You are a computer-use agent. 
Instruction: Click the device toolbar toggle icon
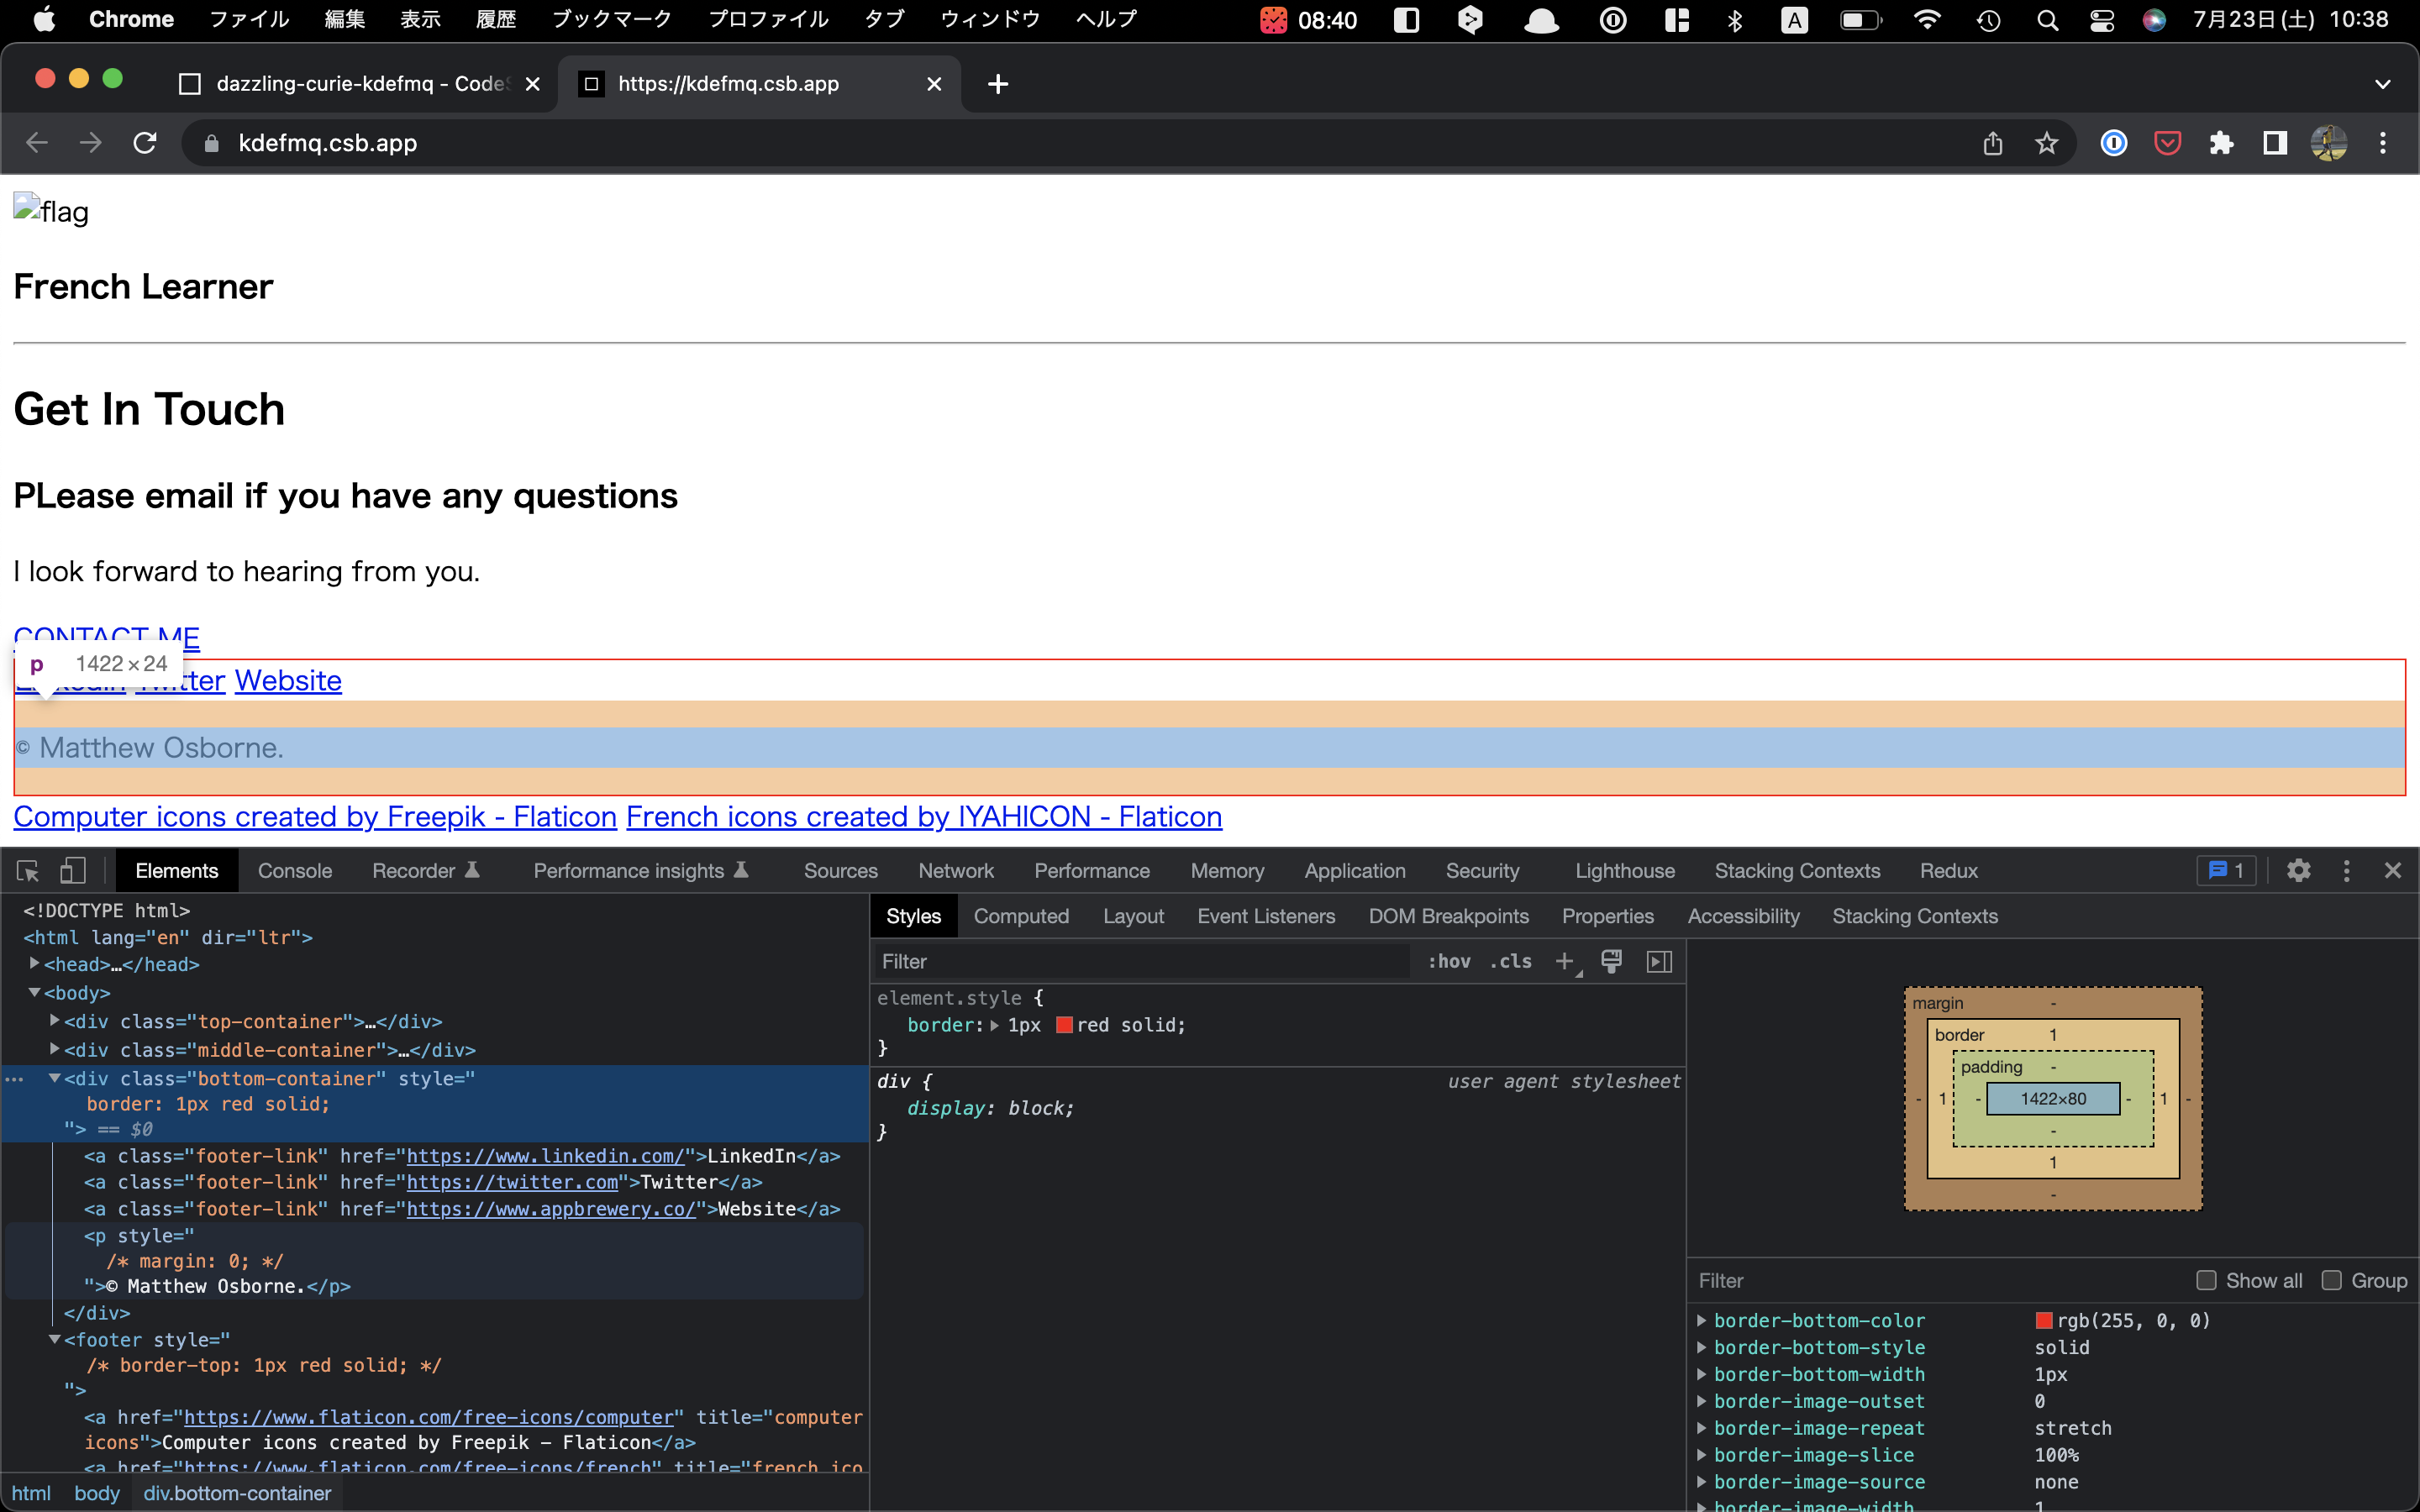(x=70, y=869)
